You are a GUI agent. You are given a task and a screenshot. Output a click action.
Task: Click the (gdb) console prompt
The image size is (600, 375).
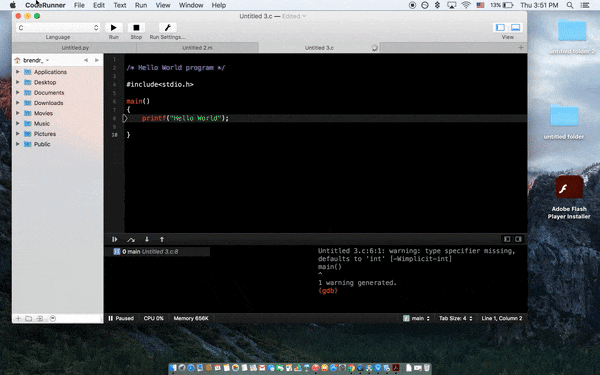[x=328, y=291]
